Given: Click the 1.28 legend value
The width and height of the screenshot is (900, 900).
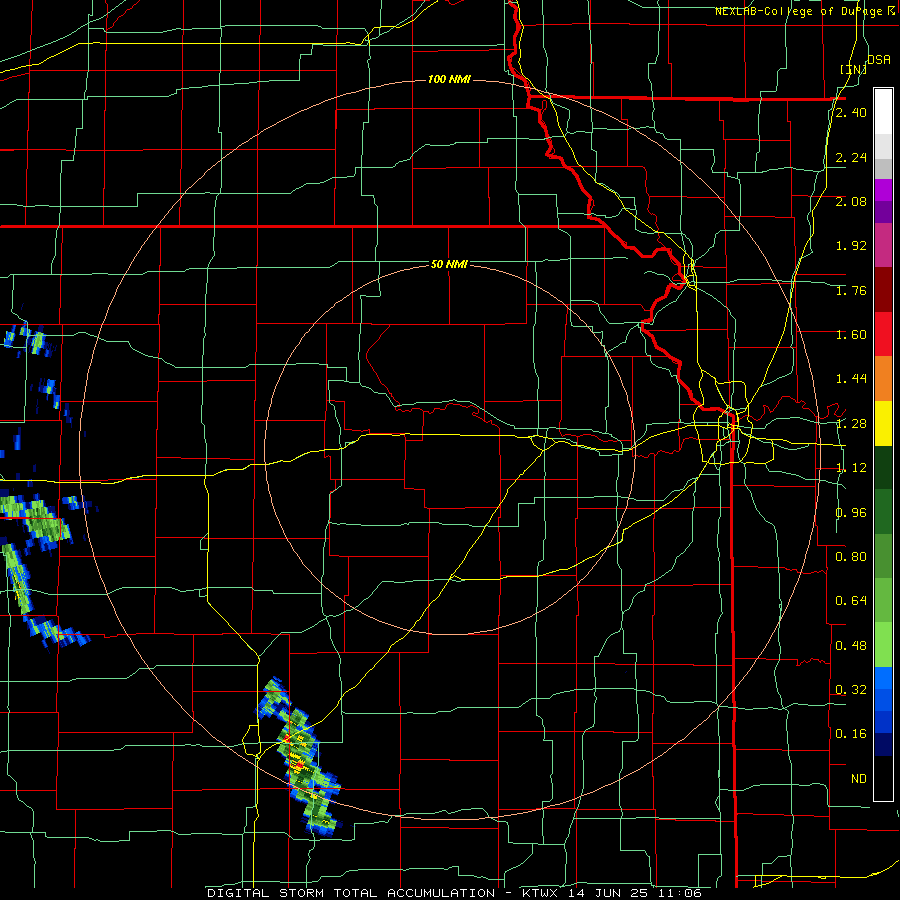Looking at the screenshot, I should [851, 424].
